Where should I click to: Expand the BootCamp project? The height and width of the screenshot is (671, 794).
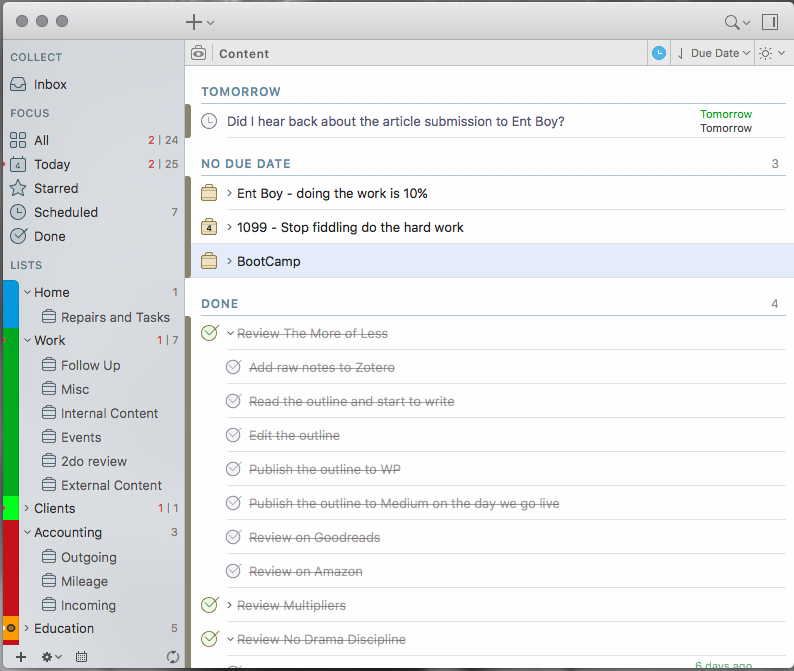coord(229,262)
